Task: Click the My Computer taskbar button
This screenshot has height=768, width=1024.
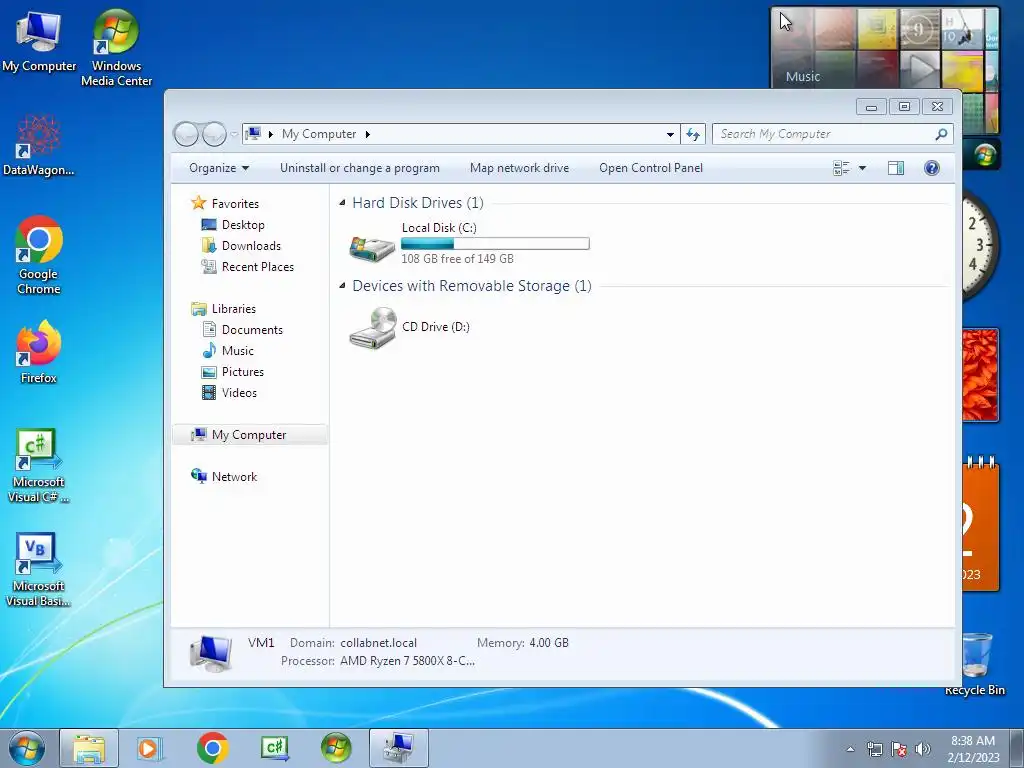Action: point(398,748)
